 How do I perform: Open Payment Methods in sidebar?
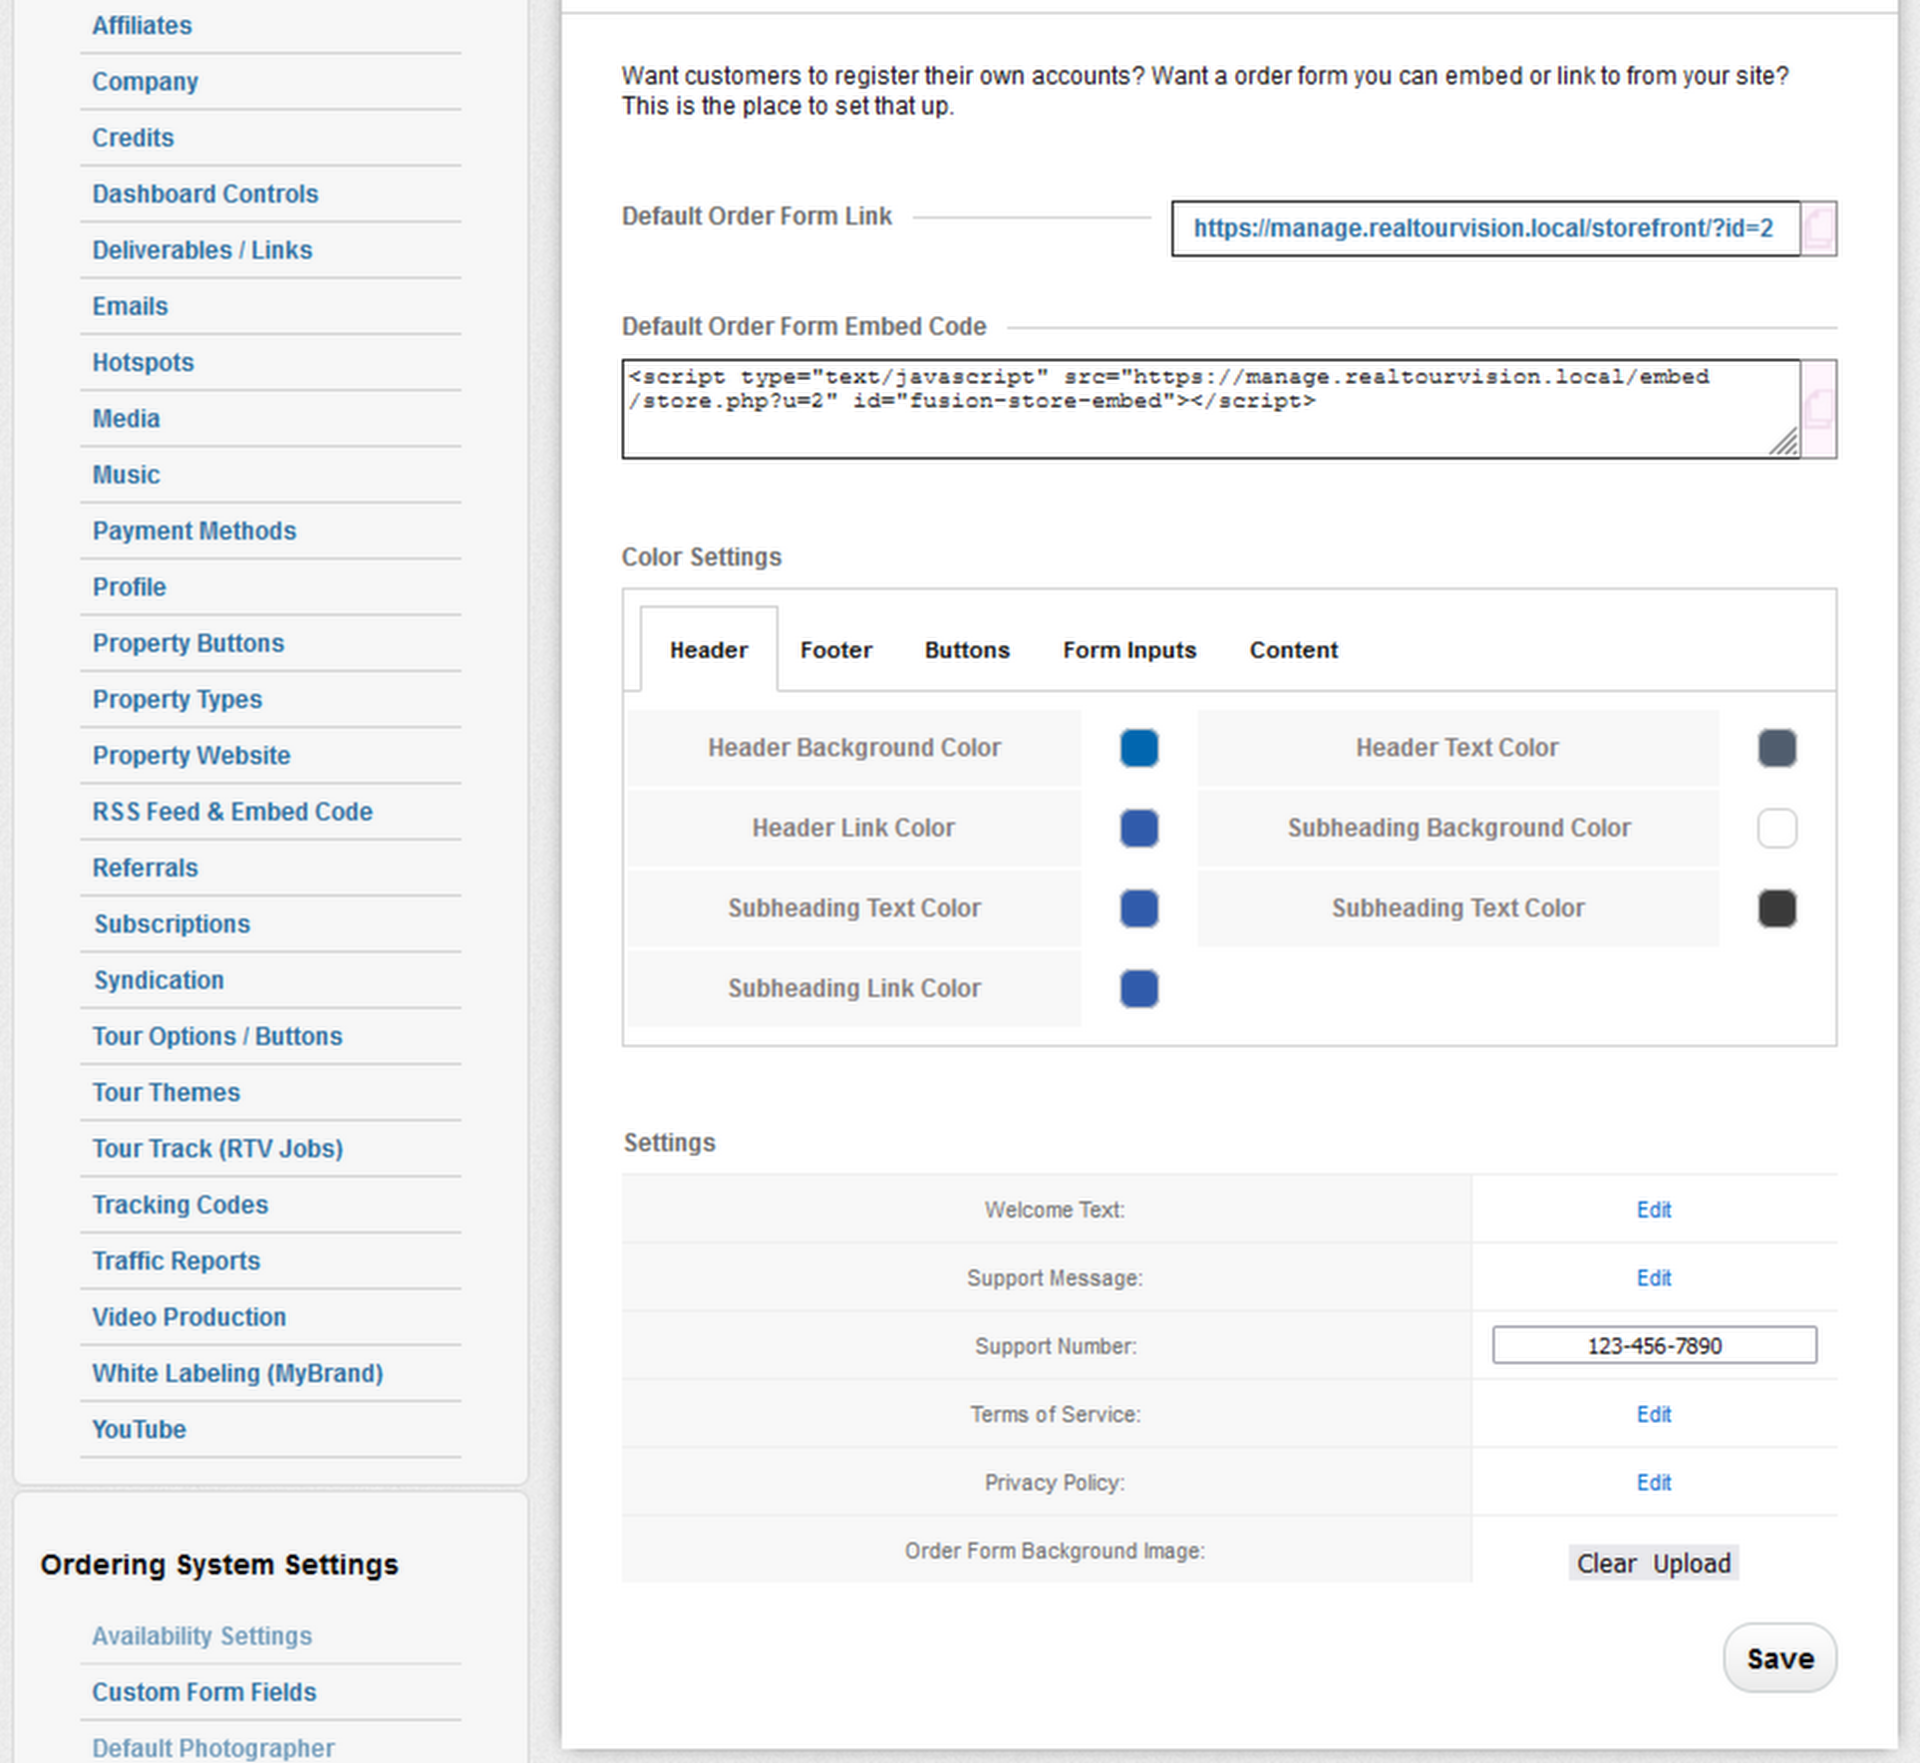coord(194,531)
